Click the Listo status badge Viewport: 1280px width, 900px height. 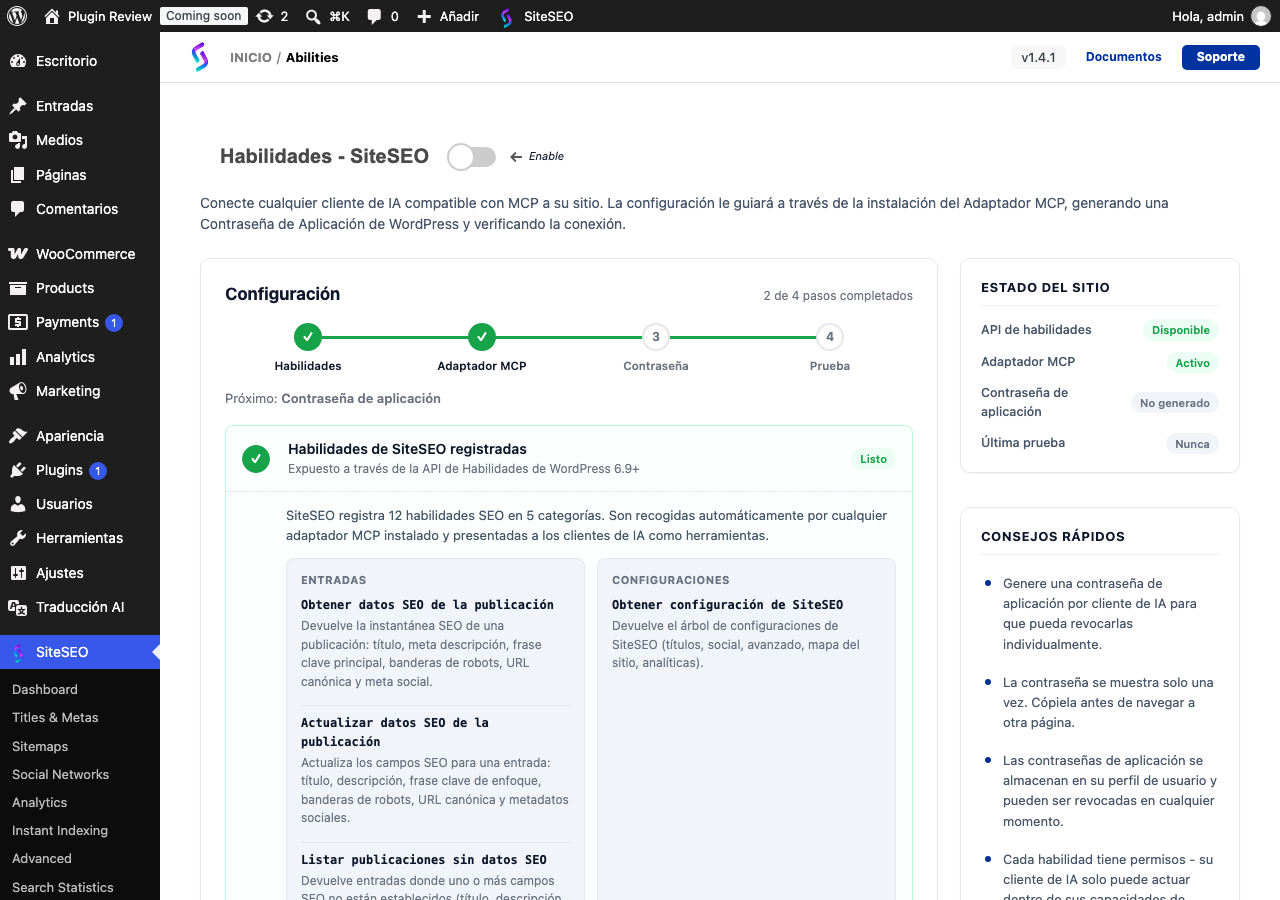pos(874,459)
